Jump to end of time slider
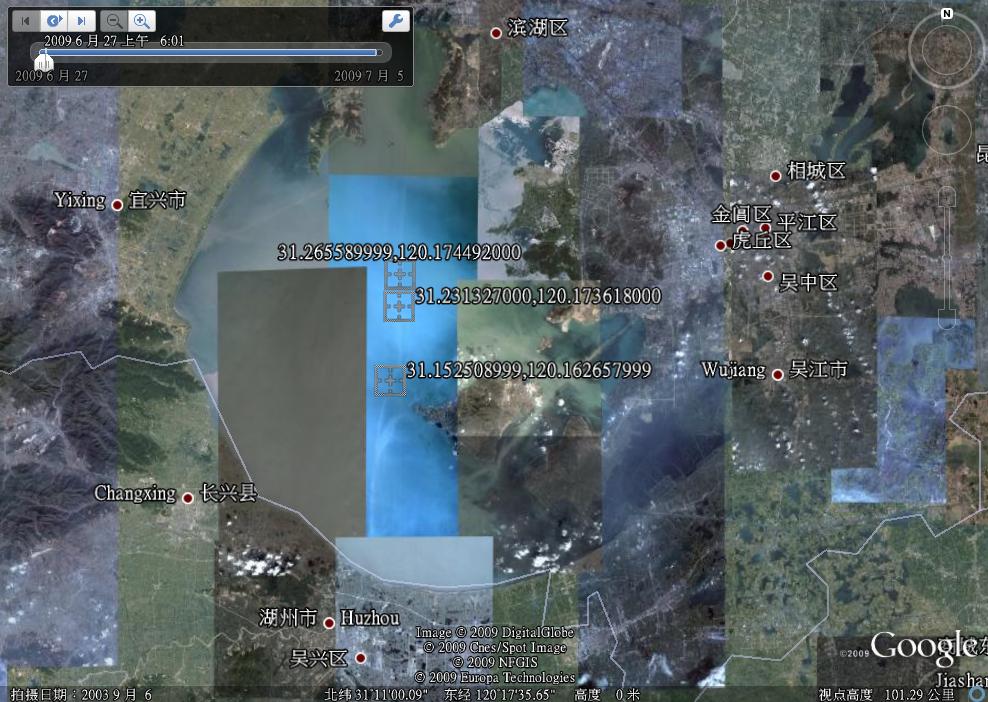Screen dimensions: 988x702 pyautogui.click(x=82, y=20)
